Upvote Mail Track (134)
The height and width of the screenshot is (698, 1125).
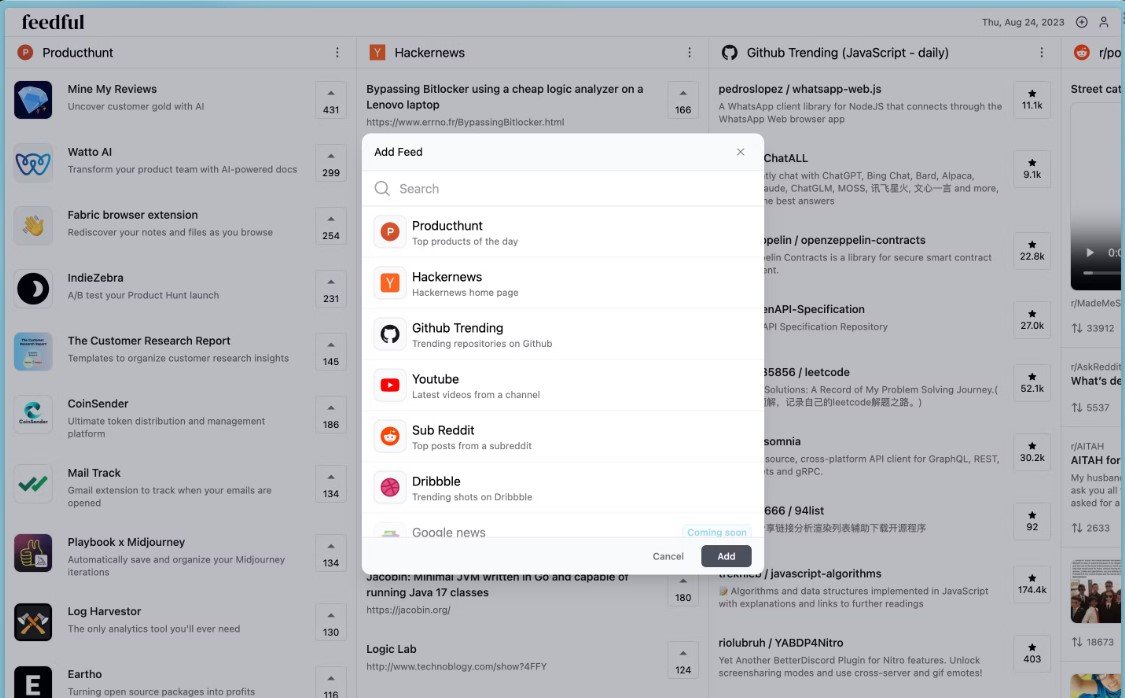click(x=331, y=484)
